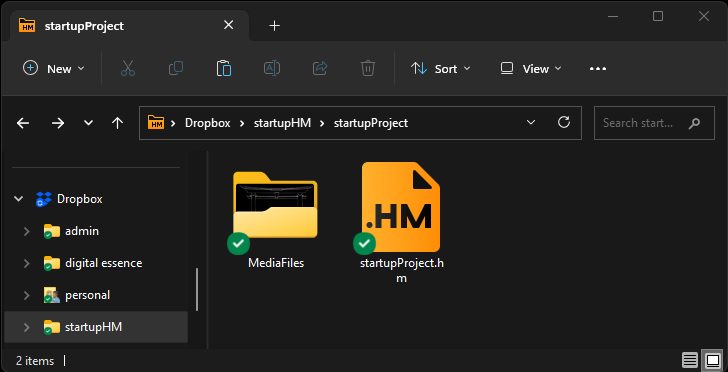Expand the digital essence folder node
Screen dimensions: 728x372
click(x=27, y=263)
